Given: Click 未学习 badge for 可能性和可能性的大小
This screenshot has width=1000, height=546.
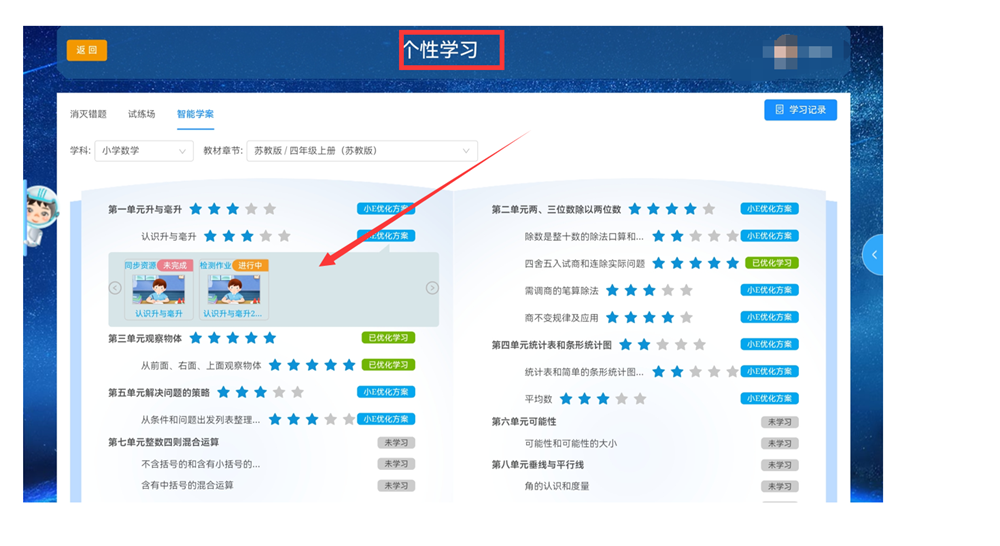Looking at the screenshot, I should [779, 443].
